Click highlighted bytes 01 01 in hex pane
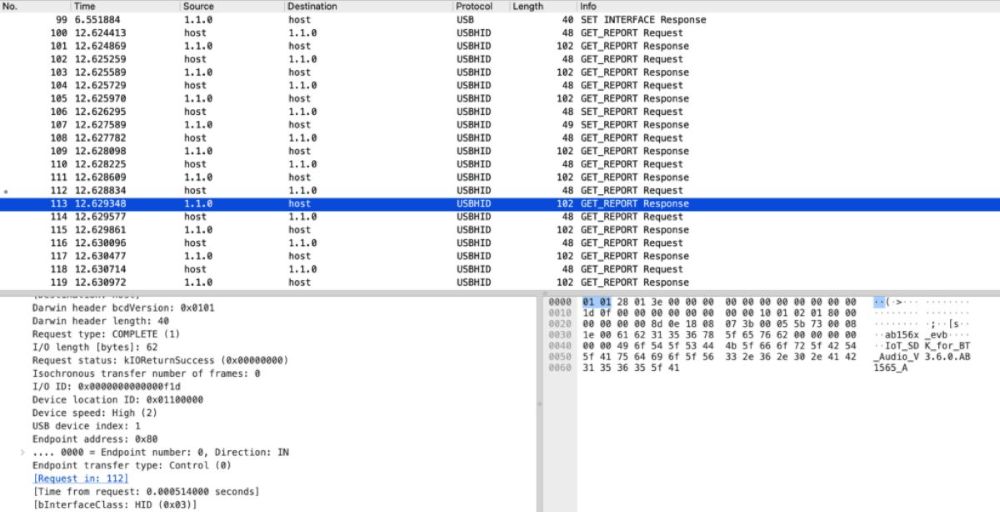This screenshot has height=512, width=1000. 597,302
